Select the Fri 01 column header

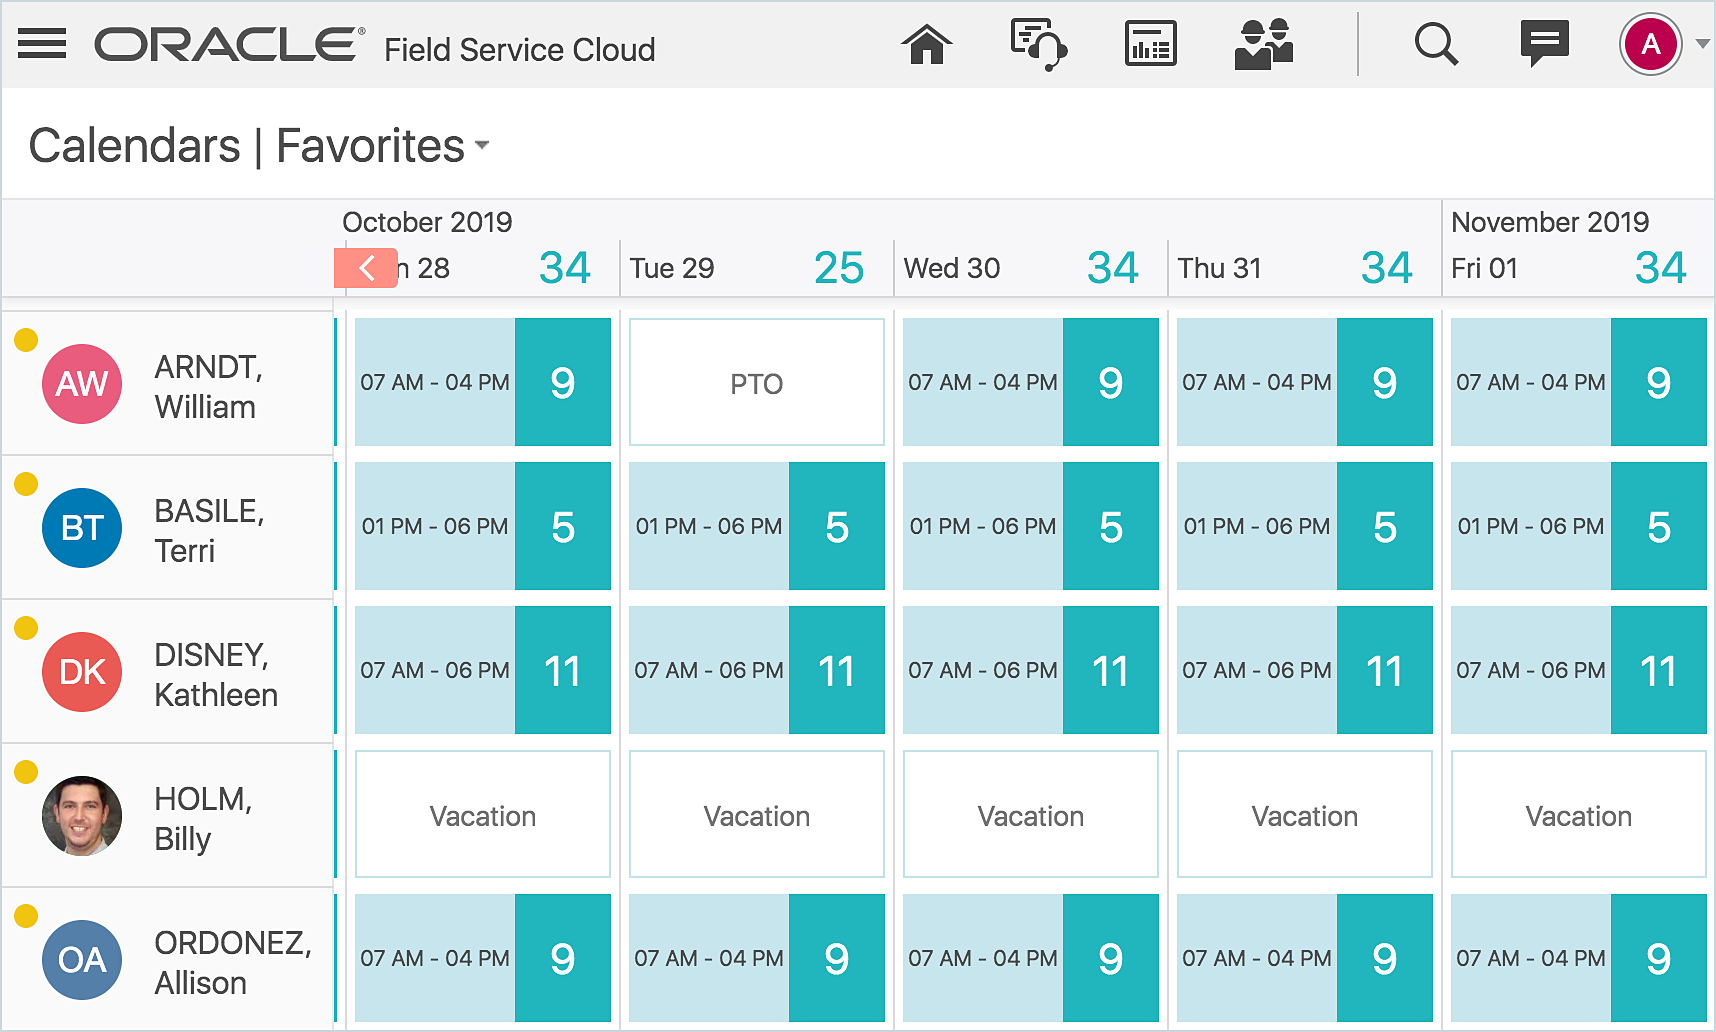(1485, 268)
